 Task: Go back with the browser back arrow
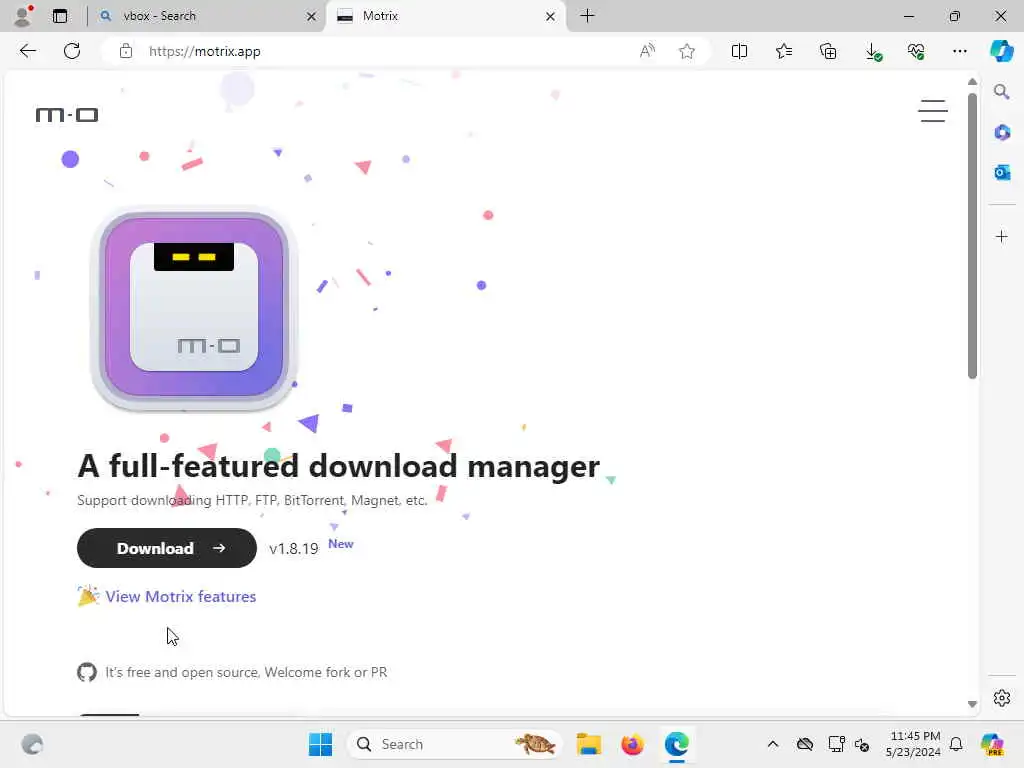27,51
